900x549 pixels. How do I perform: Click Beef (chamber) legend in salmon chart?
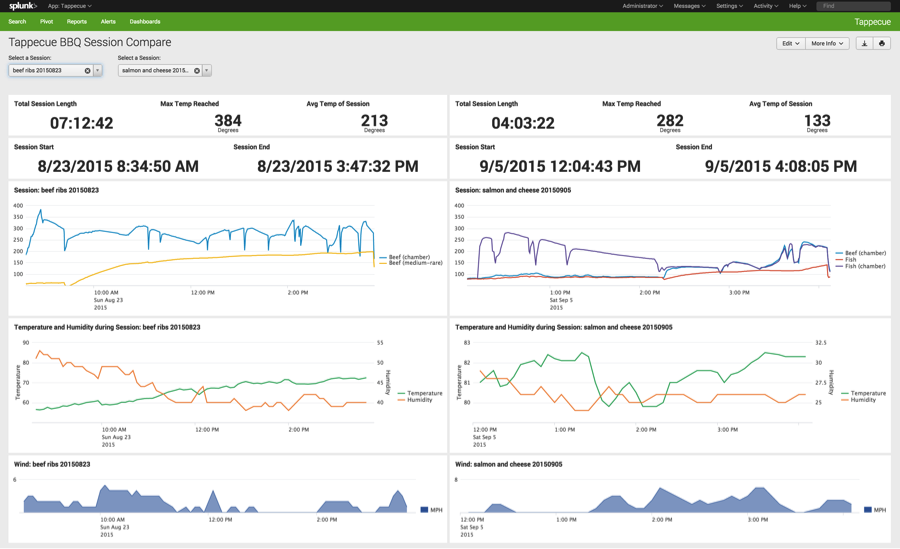tap(861, 253)
